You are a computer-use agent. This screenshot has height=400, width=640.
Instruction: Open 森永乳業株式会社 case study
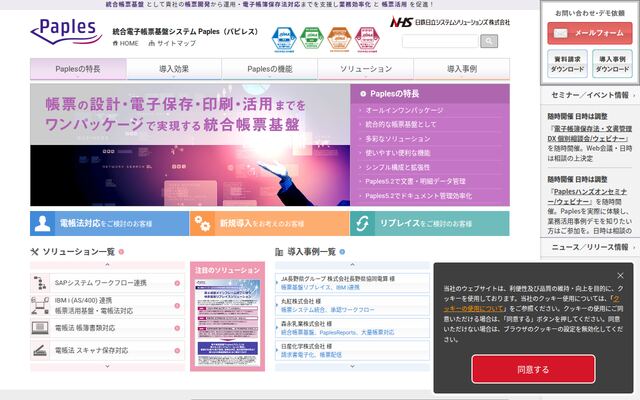click(x=352, y=328)
